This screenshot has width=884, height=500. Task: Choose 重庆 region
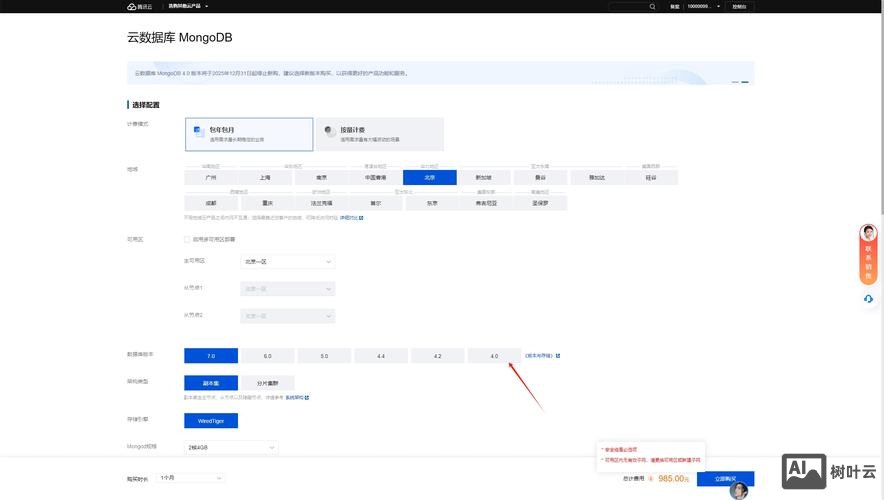(x=267, y=203)
